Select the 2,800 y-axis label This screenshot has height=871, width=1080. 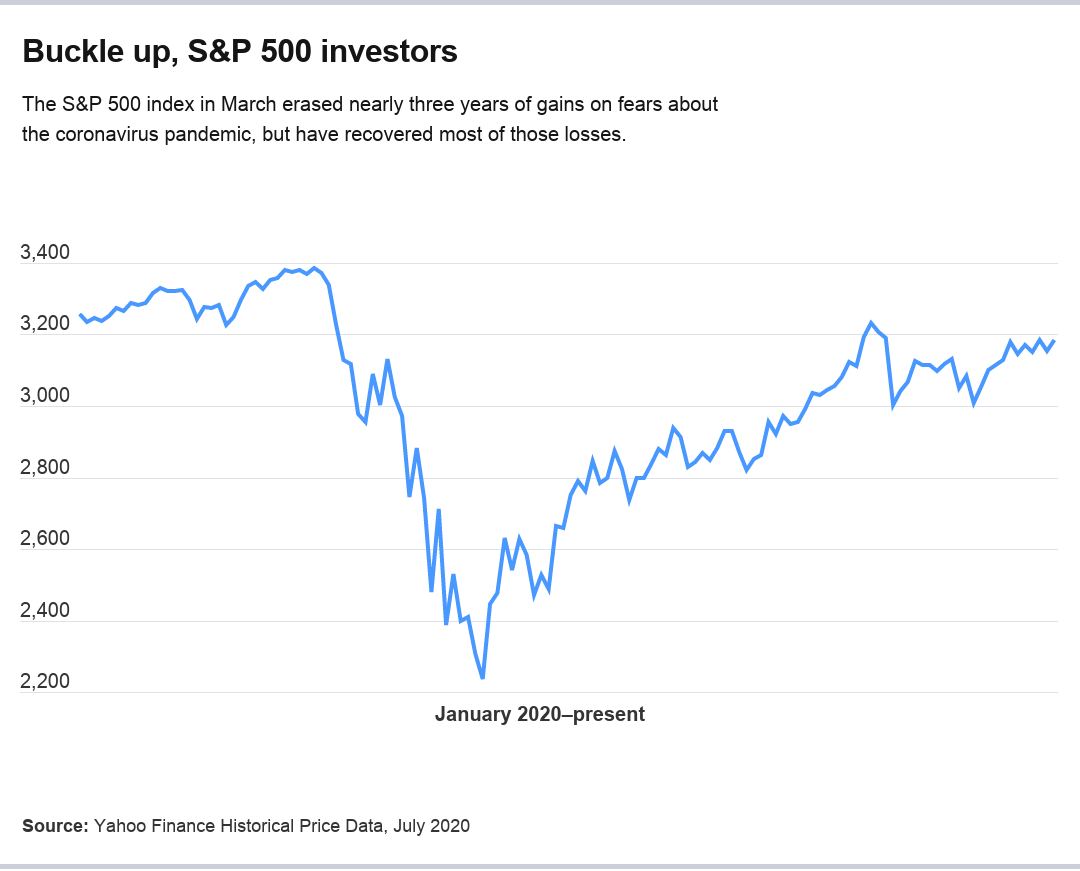coord(45,468)
